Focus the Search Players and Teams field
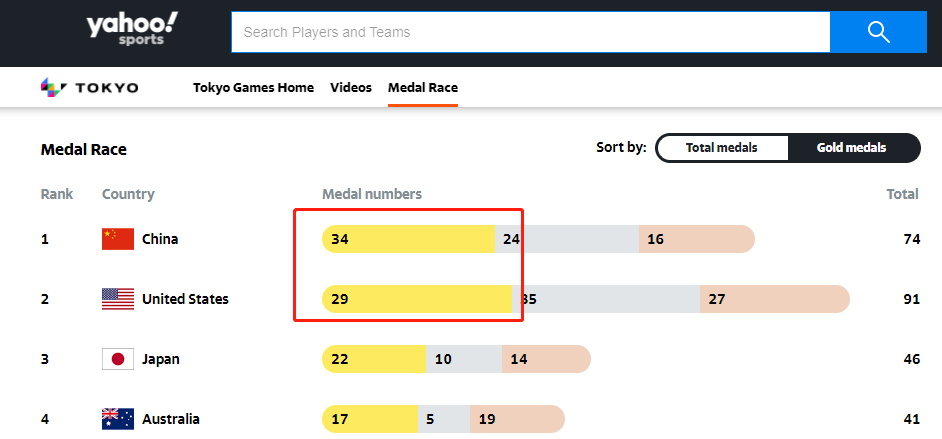This screenshot has width=942, height=439. coord(530,32)
